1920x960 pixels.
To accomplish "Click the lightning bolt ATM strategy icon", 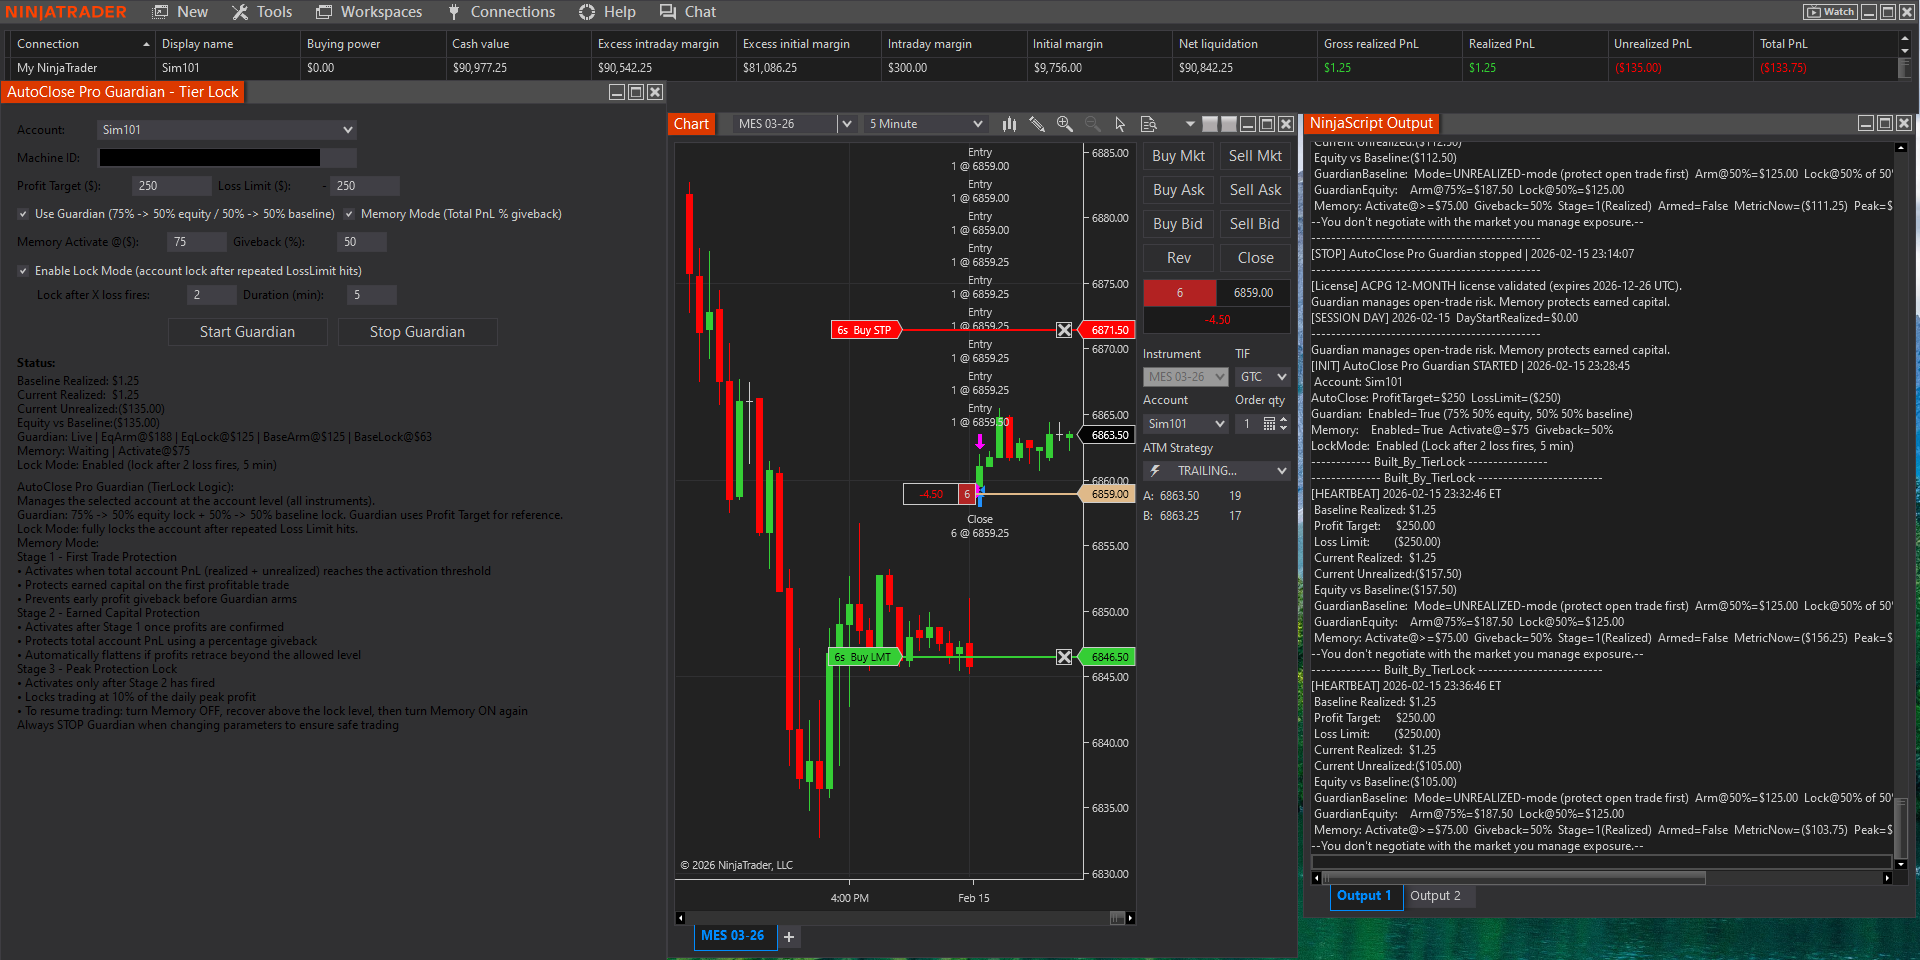I will coord(1155,470).
